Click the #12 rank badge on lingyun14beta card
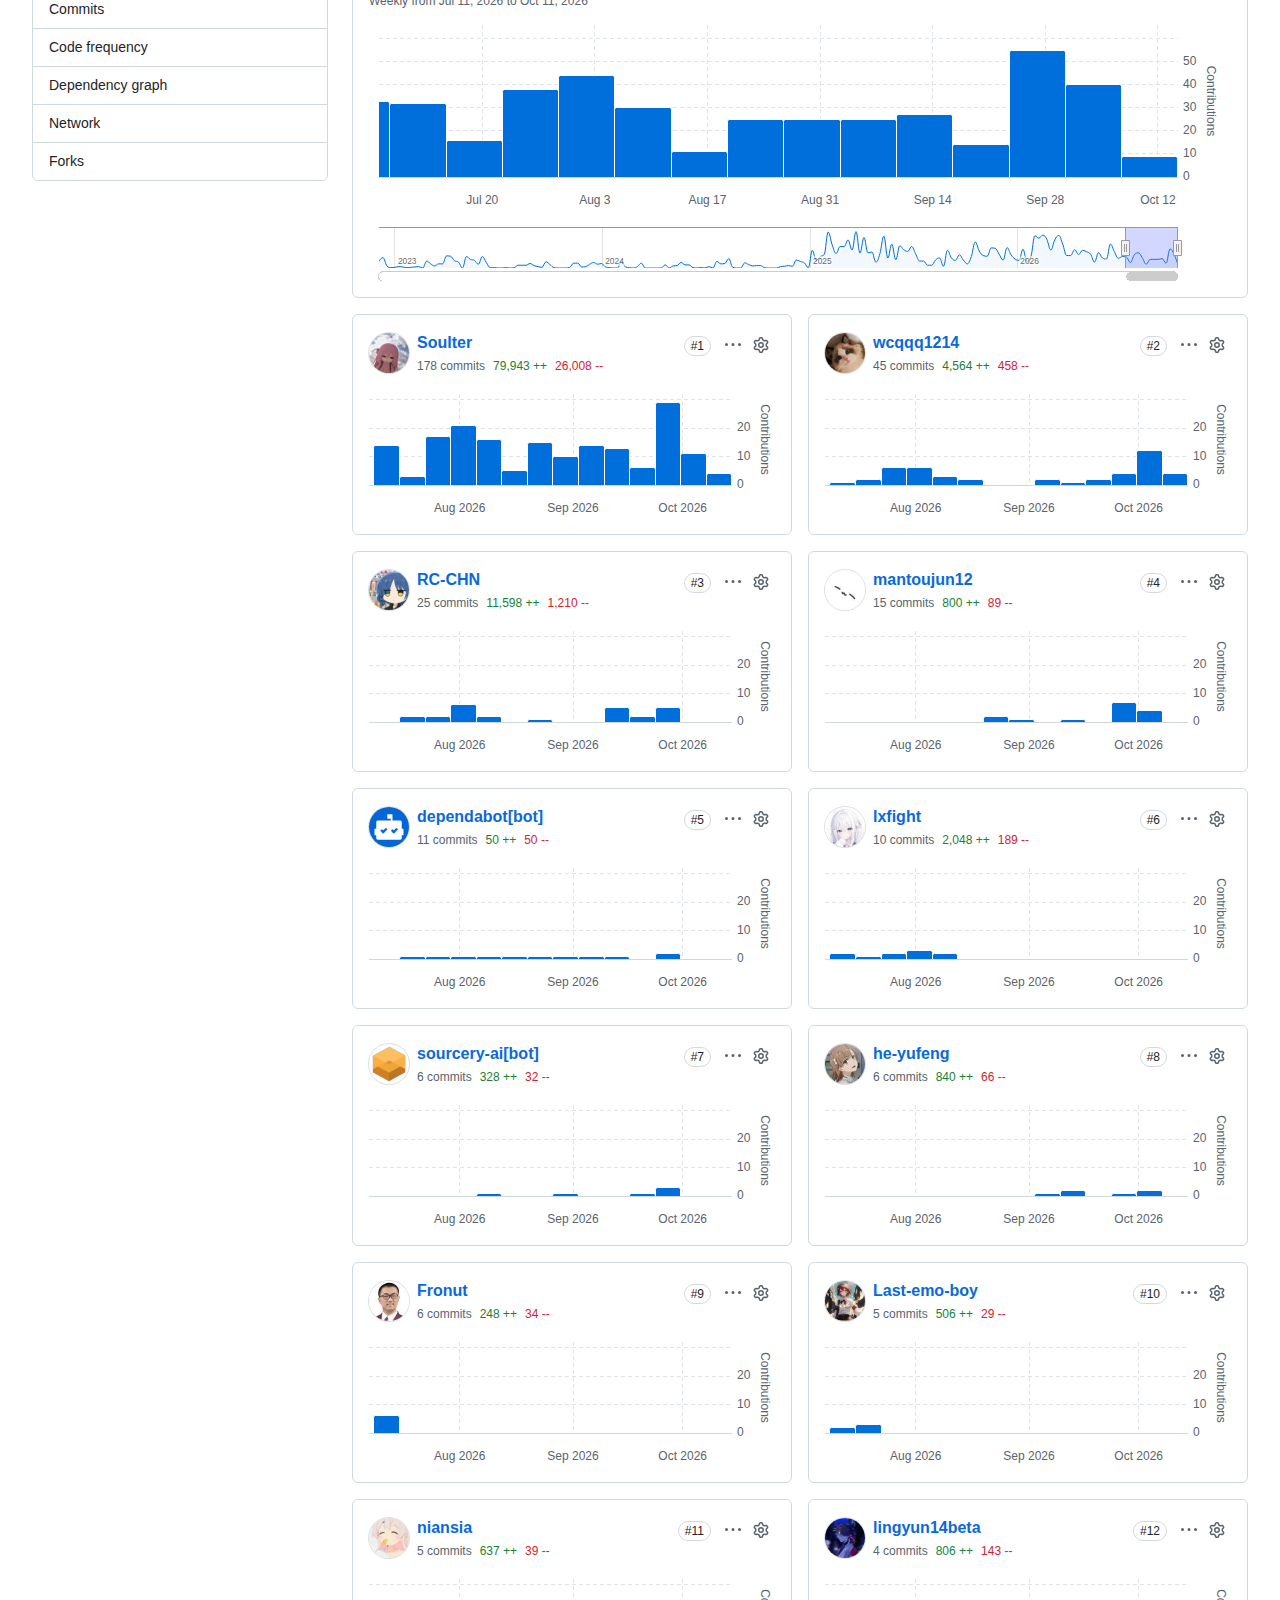 pos(1150,1531)
